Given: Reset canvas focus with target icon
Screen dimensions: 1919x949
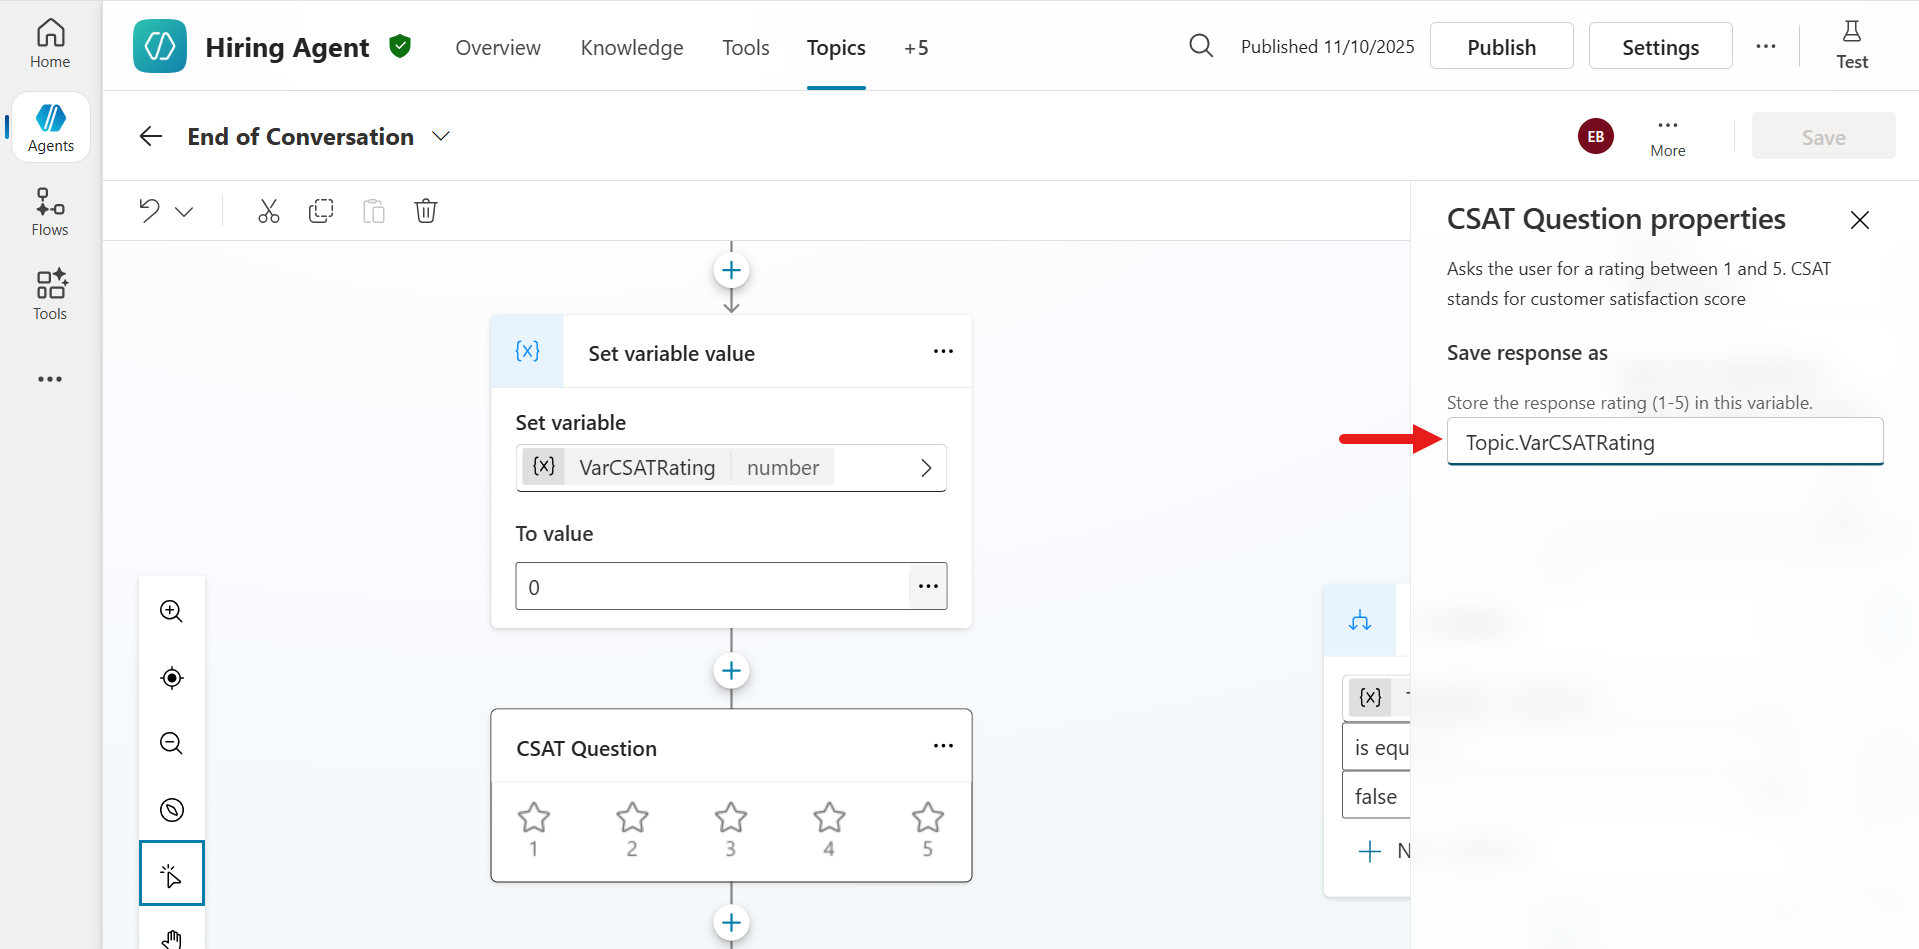Looking at the screenshot, I should tap(172, 678).
